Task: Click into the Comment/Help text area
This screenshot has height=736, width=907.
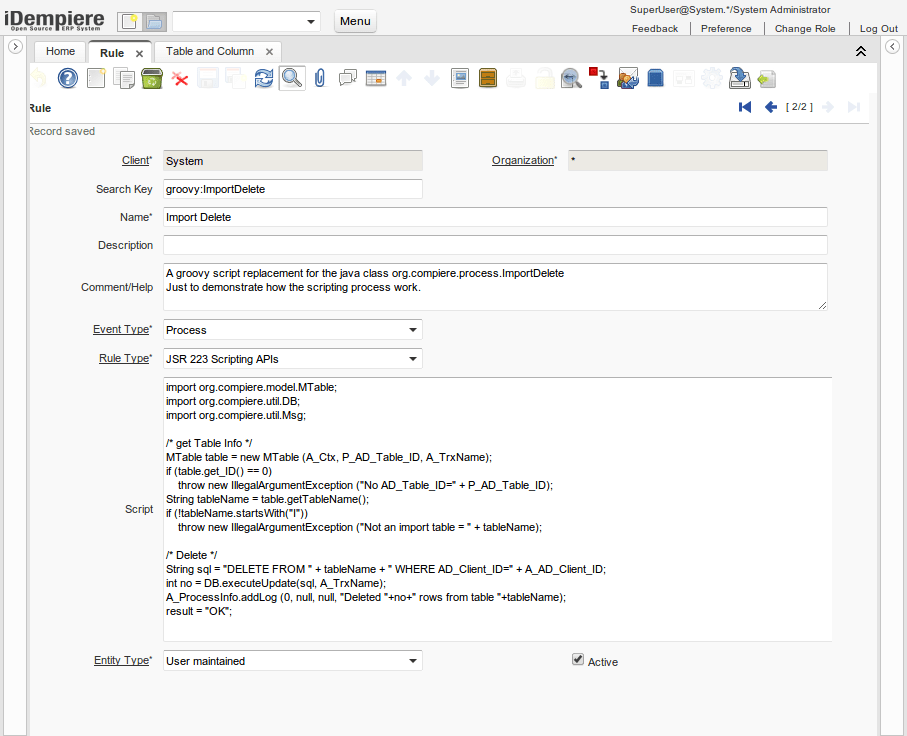Action: click(495, 287)
